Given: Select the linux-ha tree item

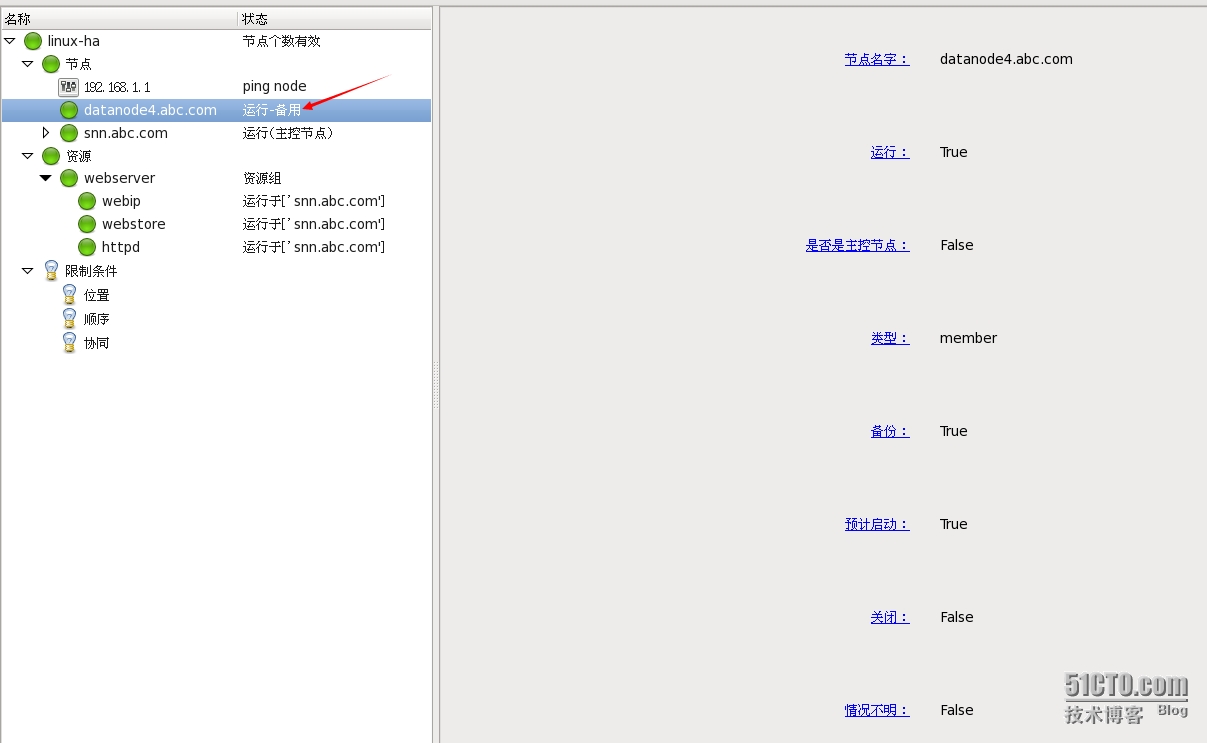Looking at the screenshot, I should tap(74, 41).
